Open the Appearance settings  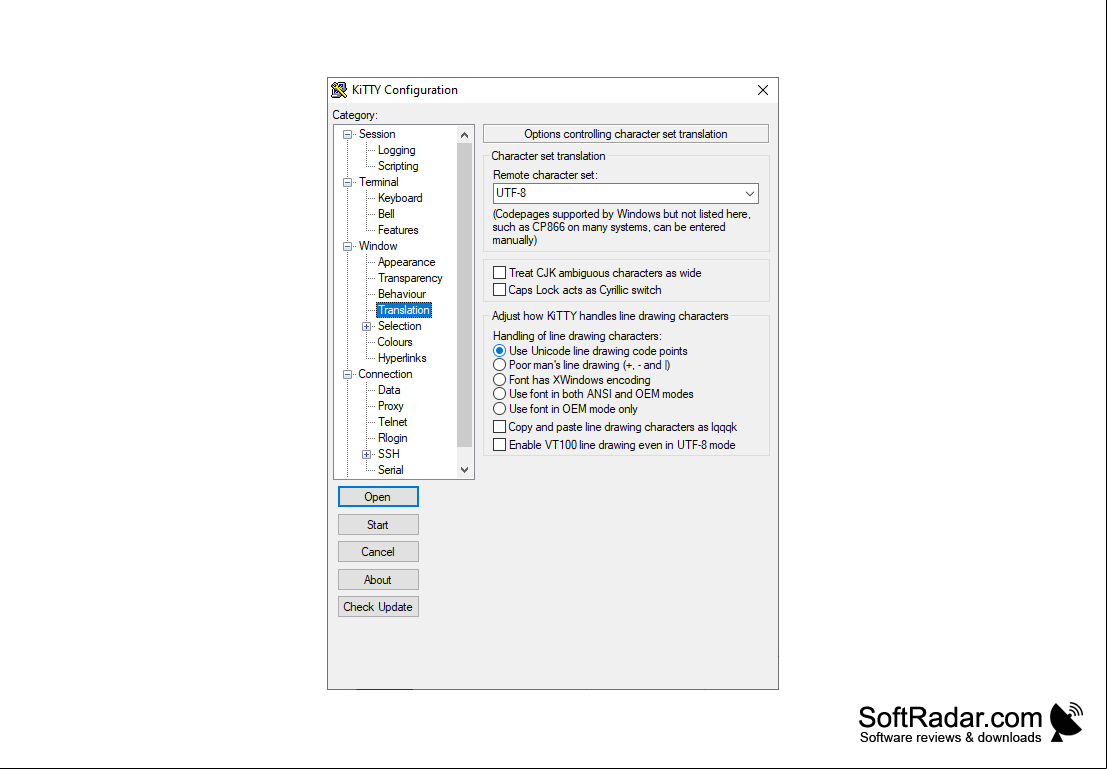click(407, 262)
